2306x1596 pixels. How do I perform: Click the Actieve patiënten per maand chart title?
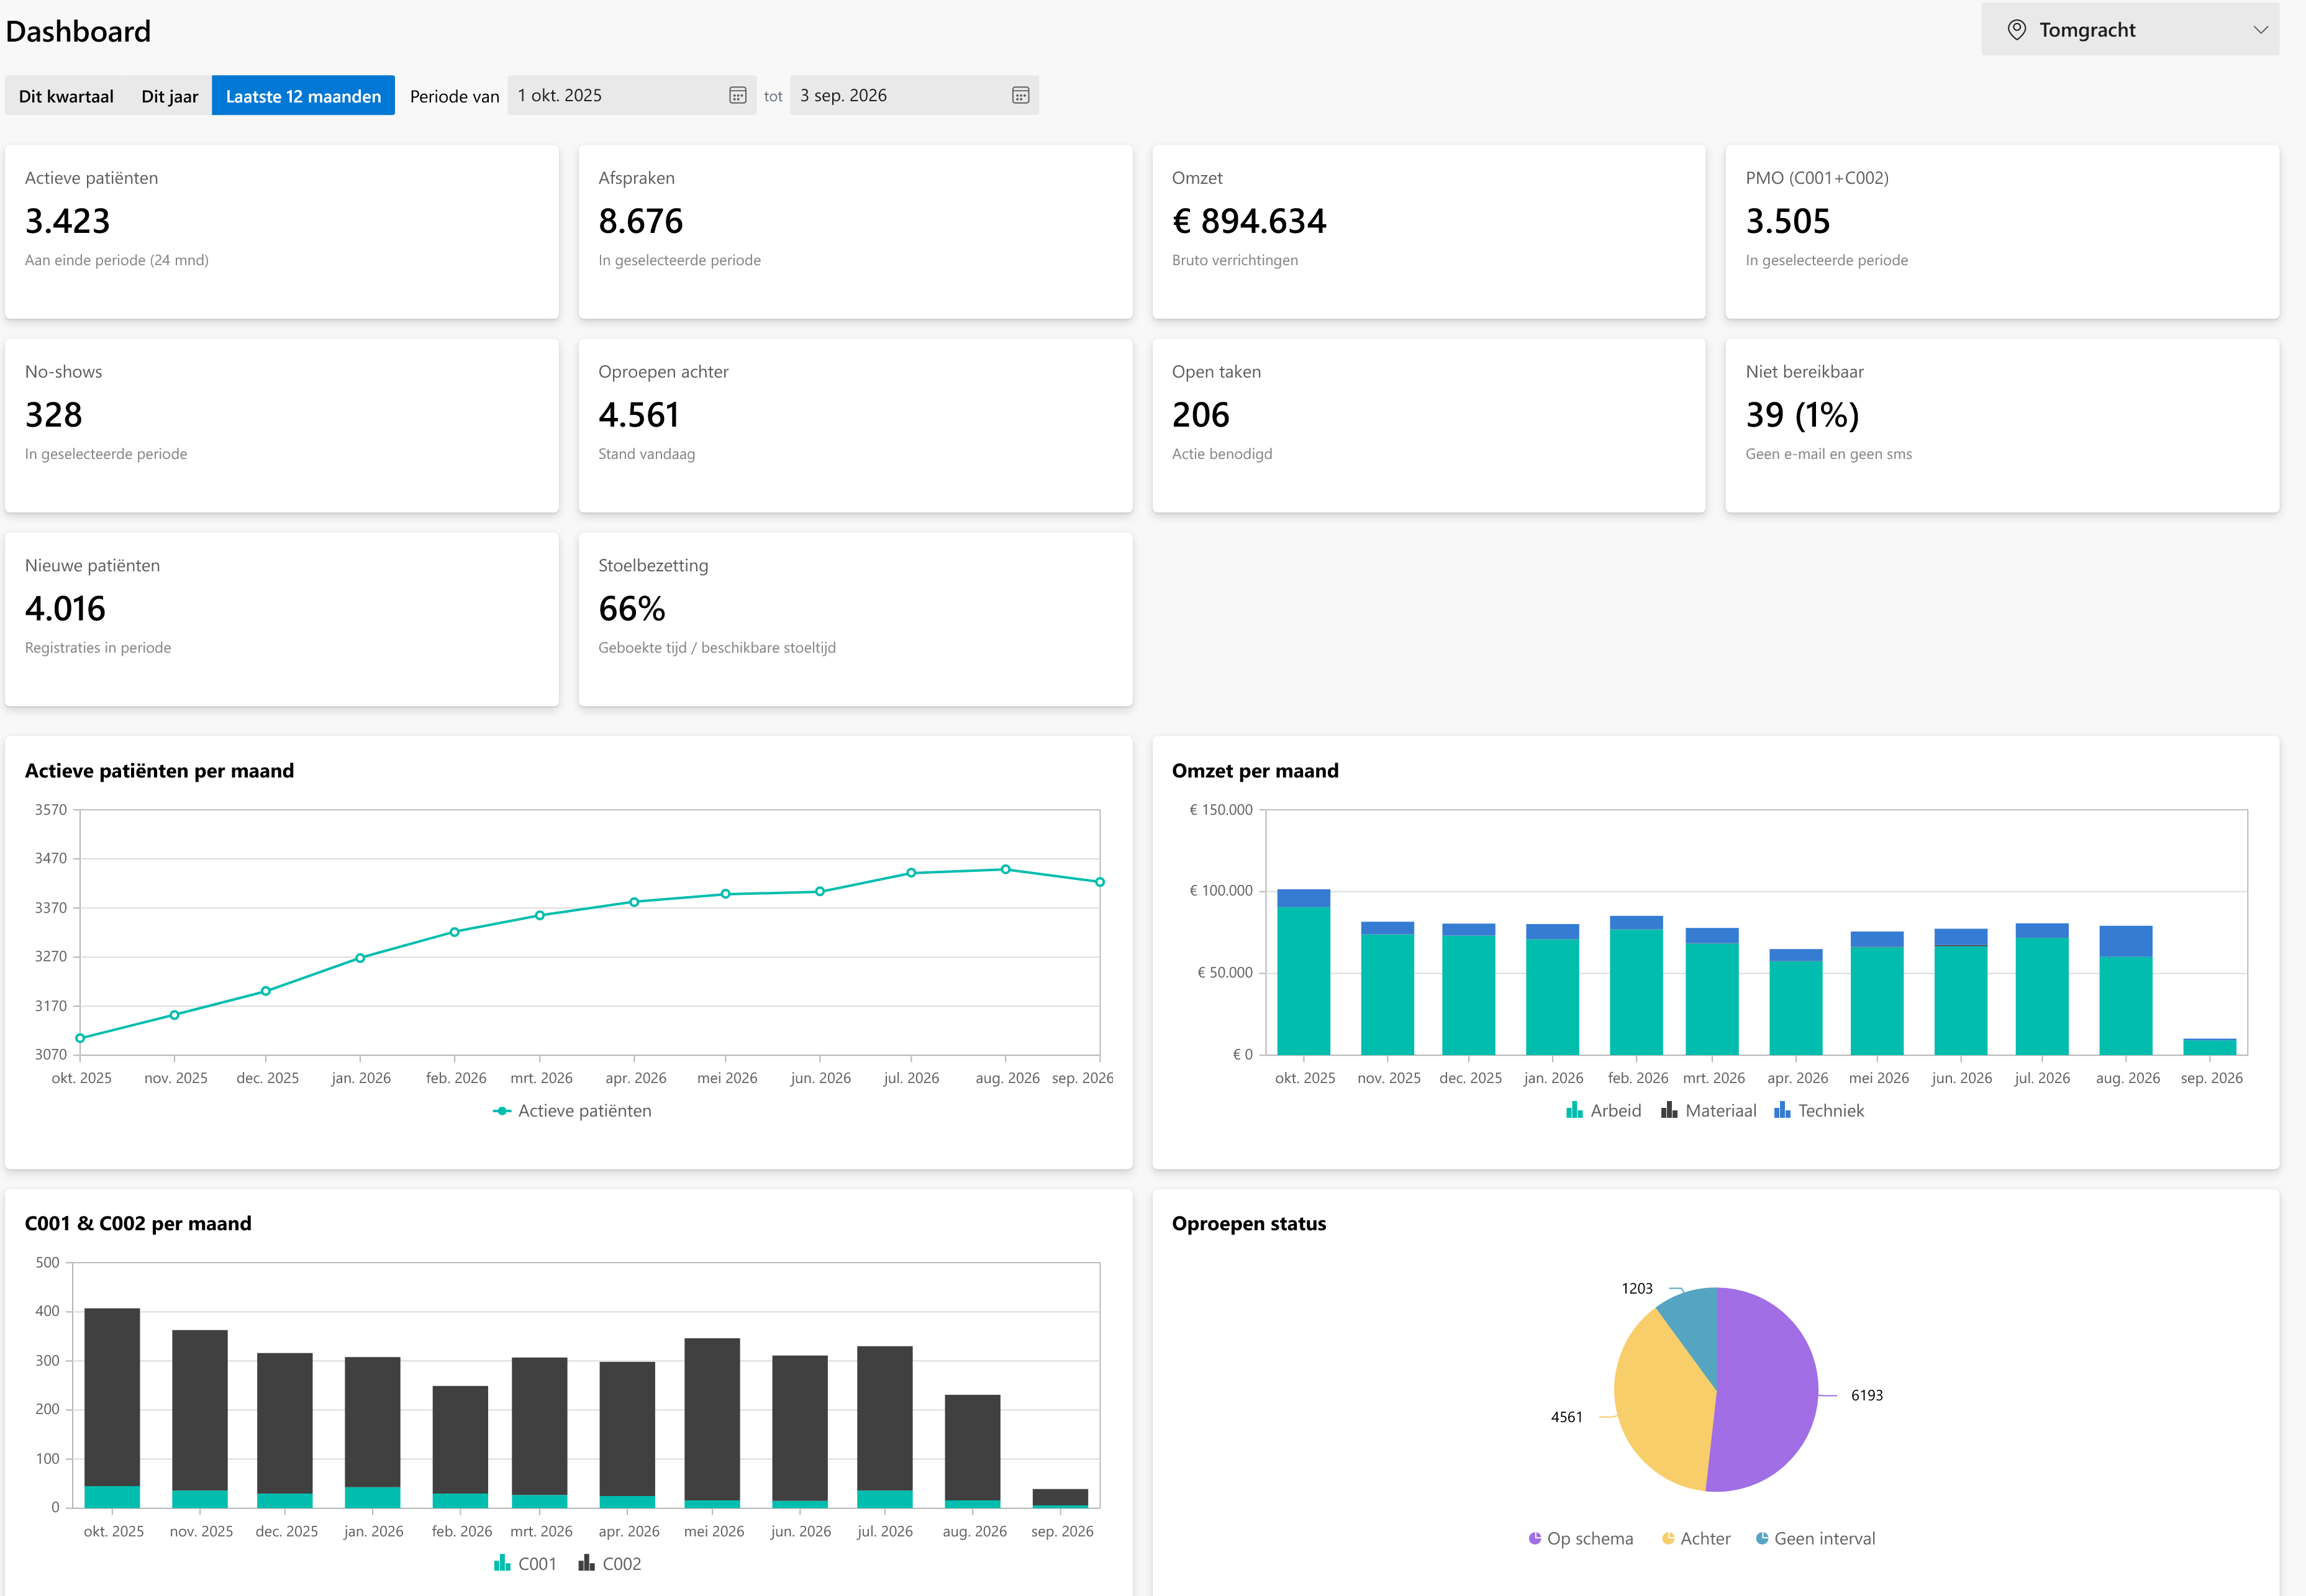159,771
